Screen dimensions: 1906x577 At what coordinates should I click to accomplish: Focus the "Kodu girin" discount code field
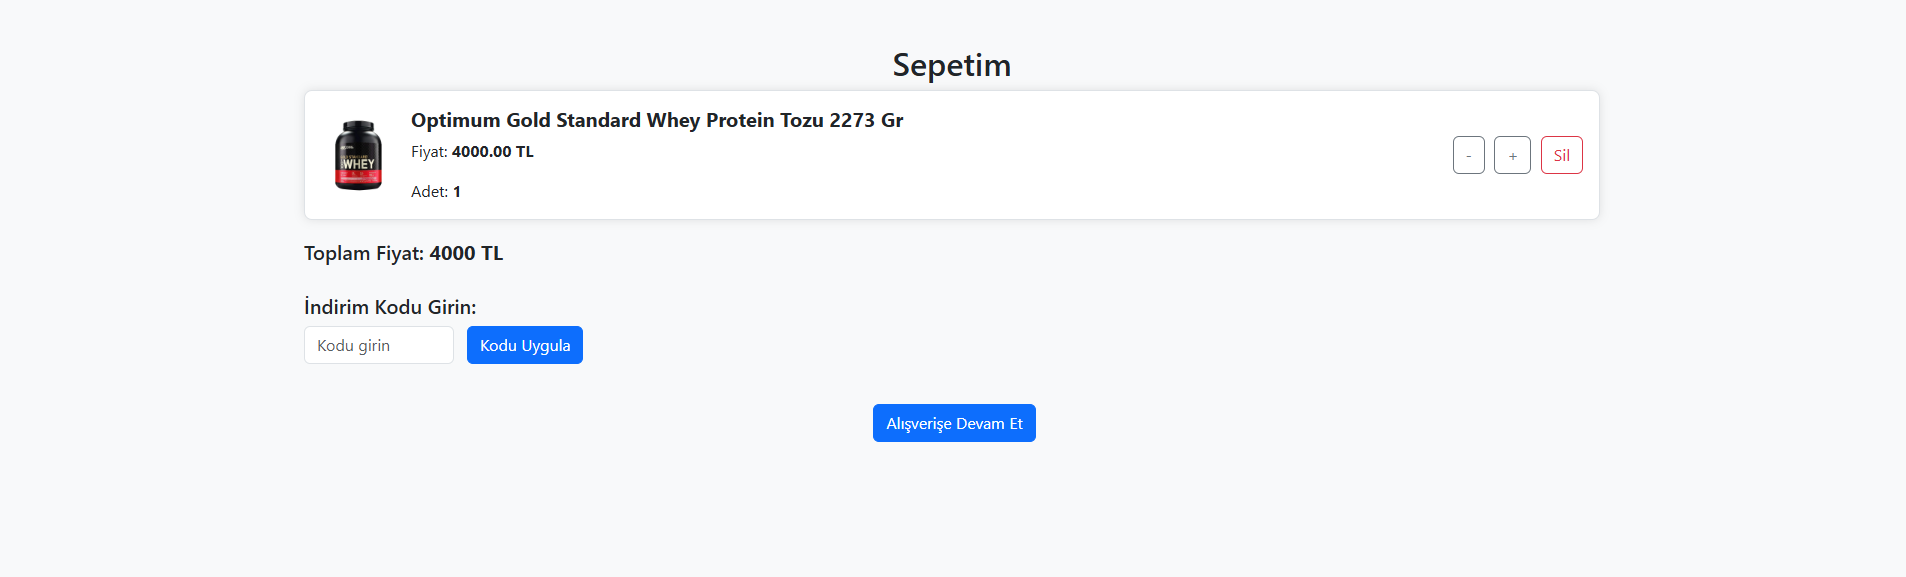(379, 345)
